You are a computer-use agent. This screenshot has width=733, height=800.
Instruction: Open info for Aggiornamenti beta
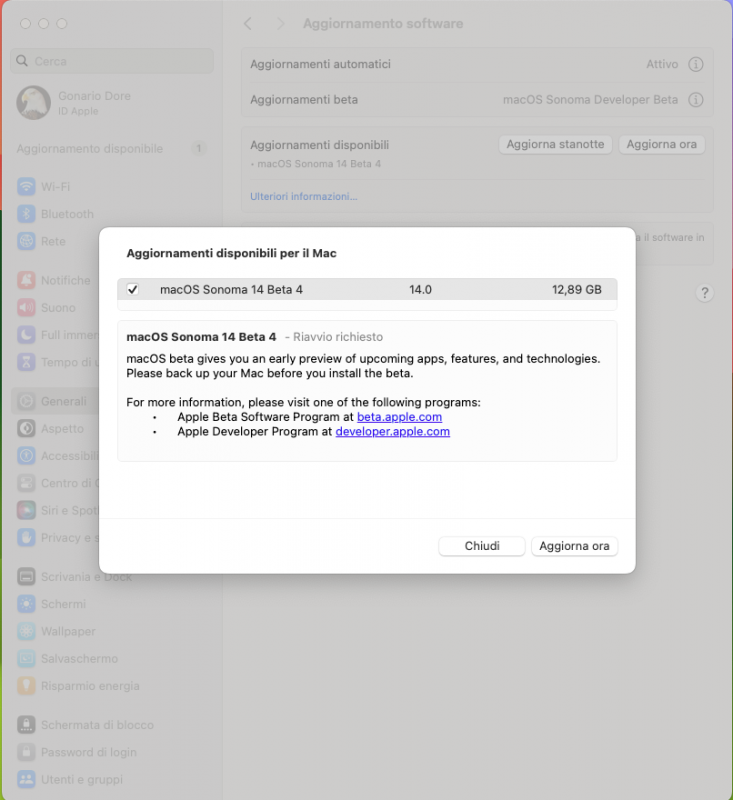696,99
